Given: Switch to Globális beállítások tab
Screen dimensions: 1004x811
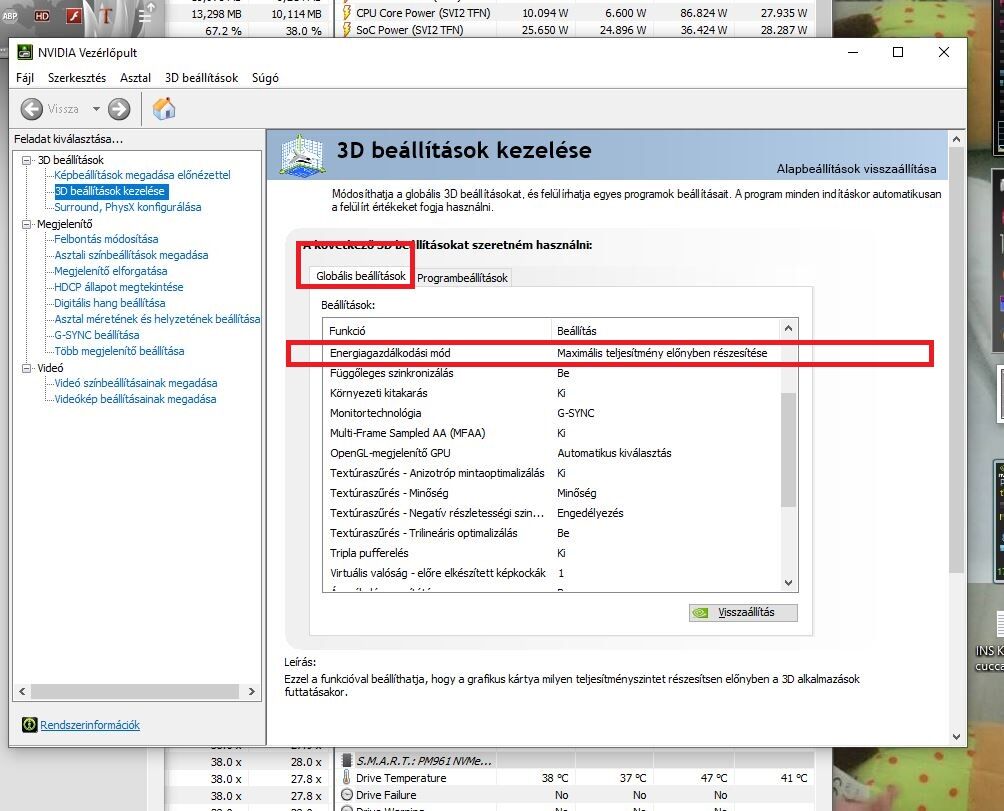Looking at the screenshot, I should pos(360,276).
